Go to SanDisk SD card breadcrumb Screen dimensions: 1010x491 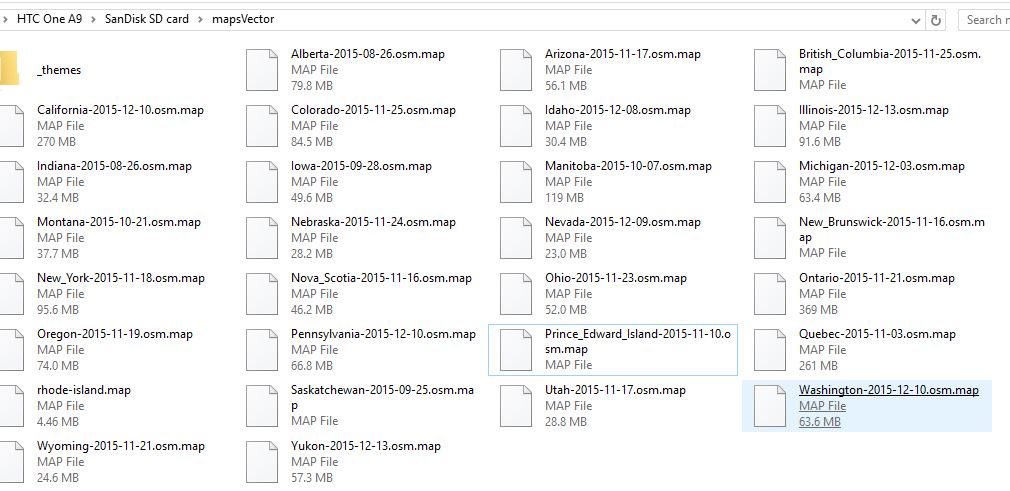(x=146, y=19)
